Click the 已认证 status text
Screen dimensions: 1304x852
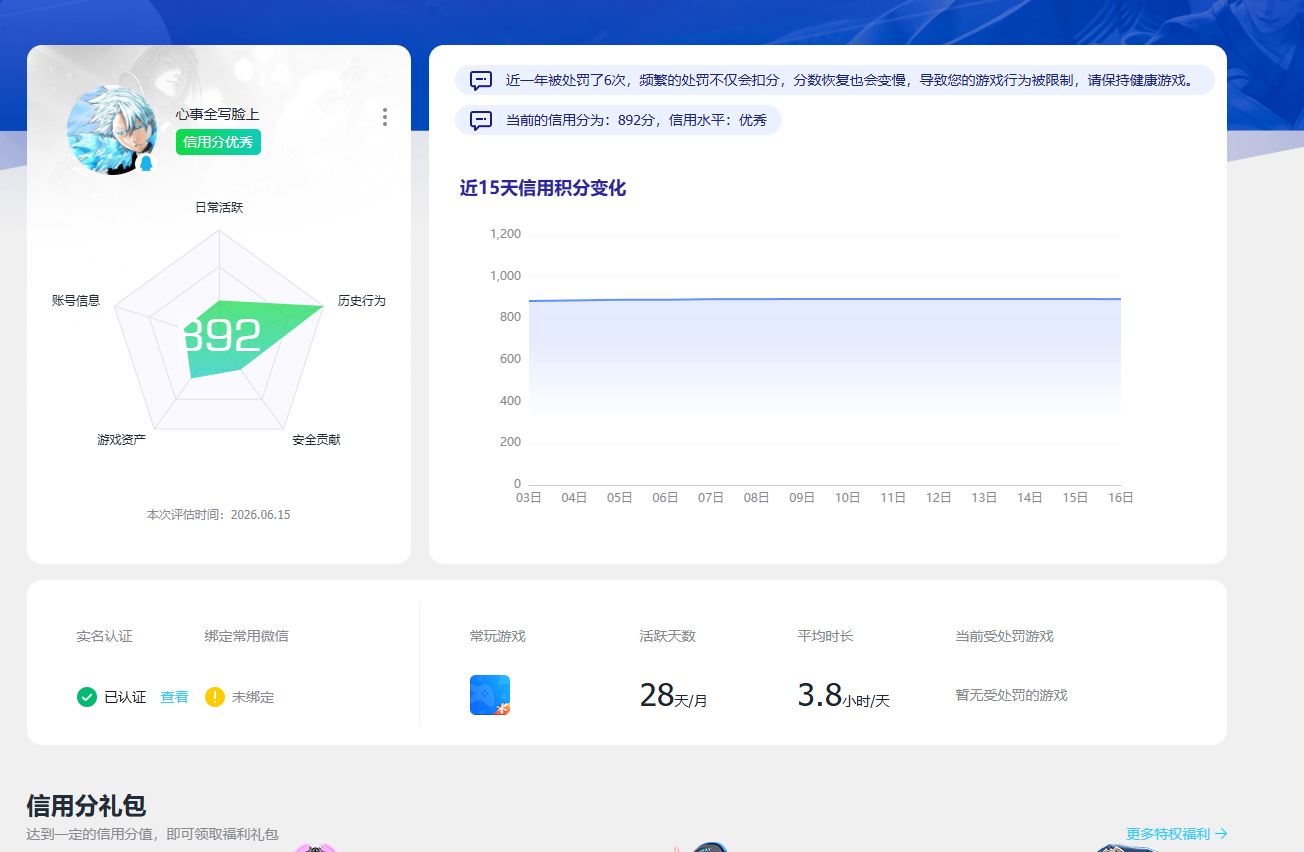(125, 697)
